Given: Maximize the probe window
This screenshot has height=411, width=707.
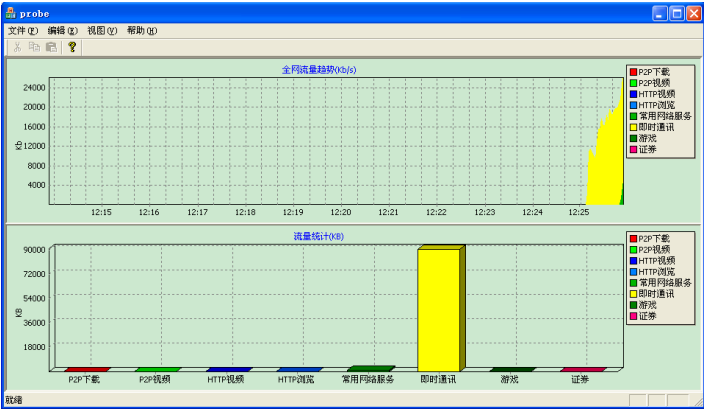Looking at the screenshot, I should coord(677,14).
